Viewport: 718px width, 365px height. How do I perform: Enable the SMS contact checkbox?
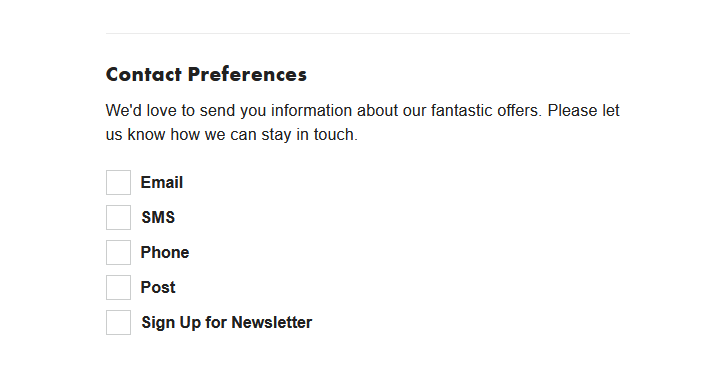coord(119,217)
